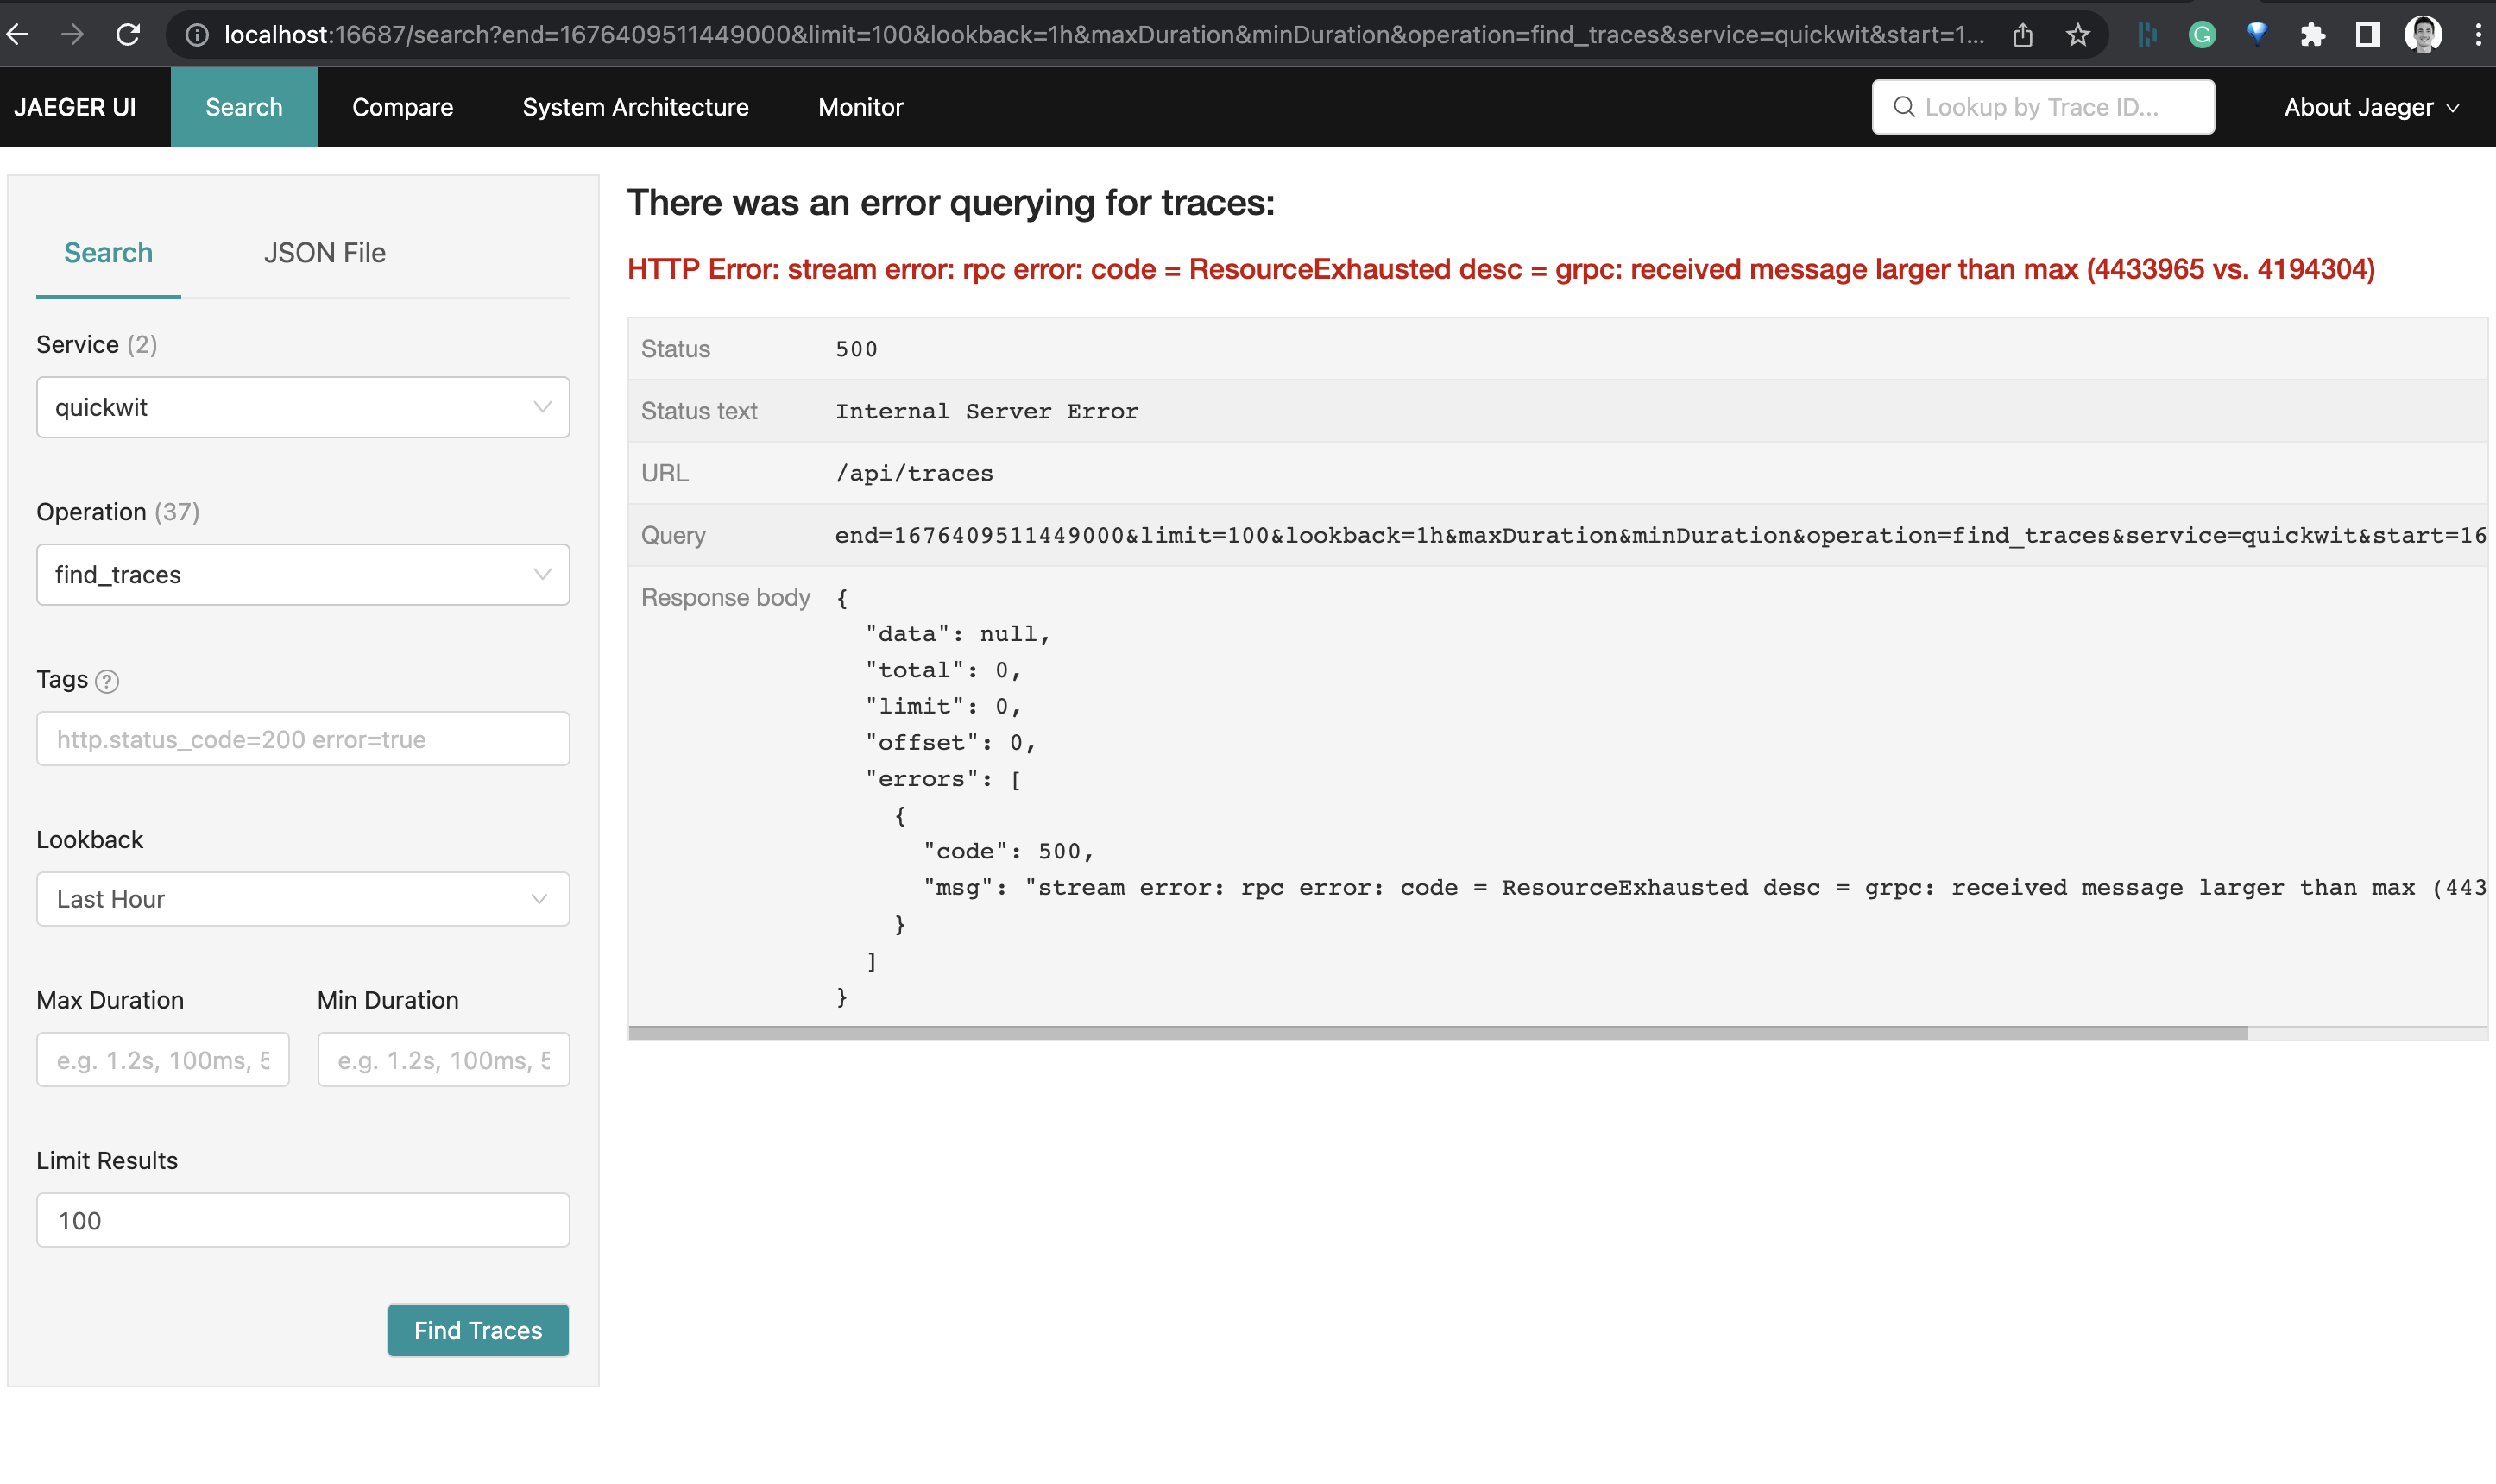The image size is (2496, 1484).
Task: Click the Tags help question mark icon
Action: (107, 681)
